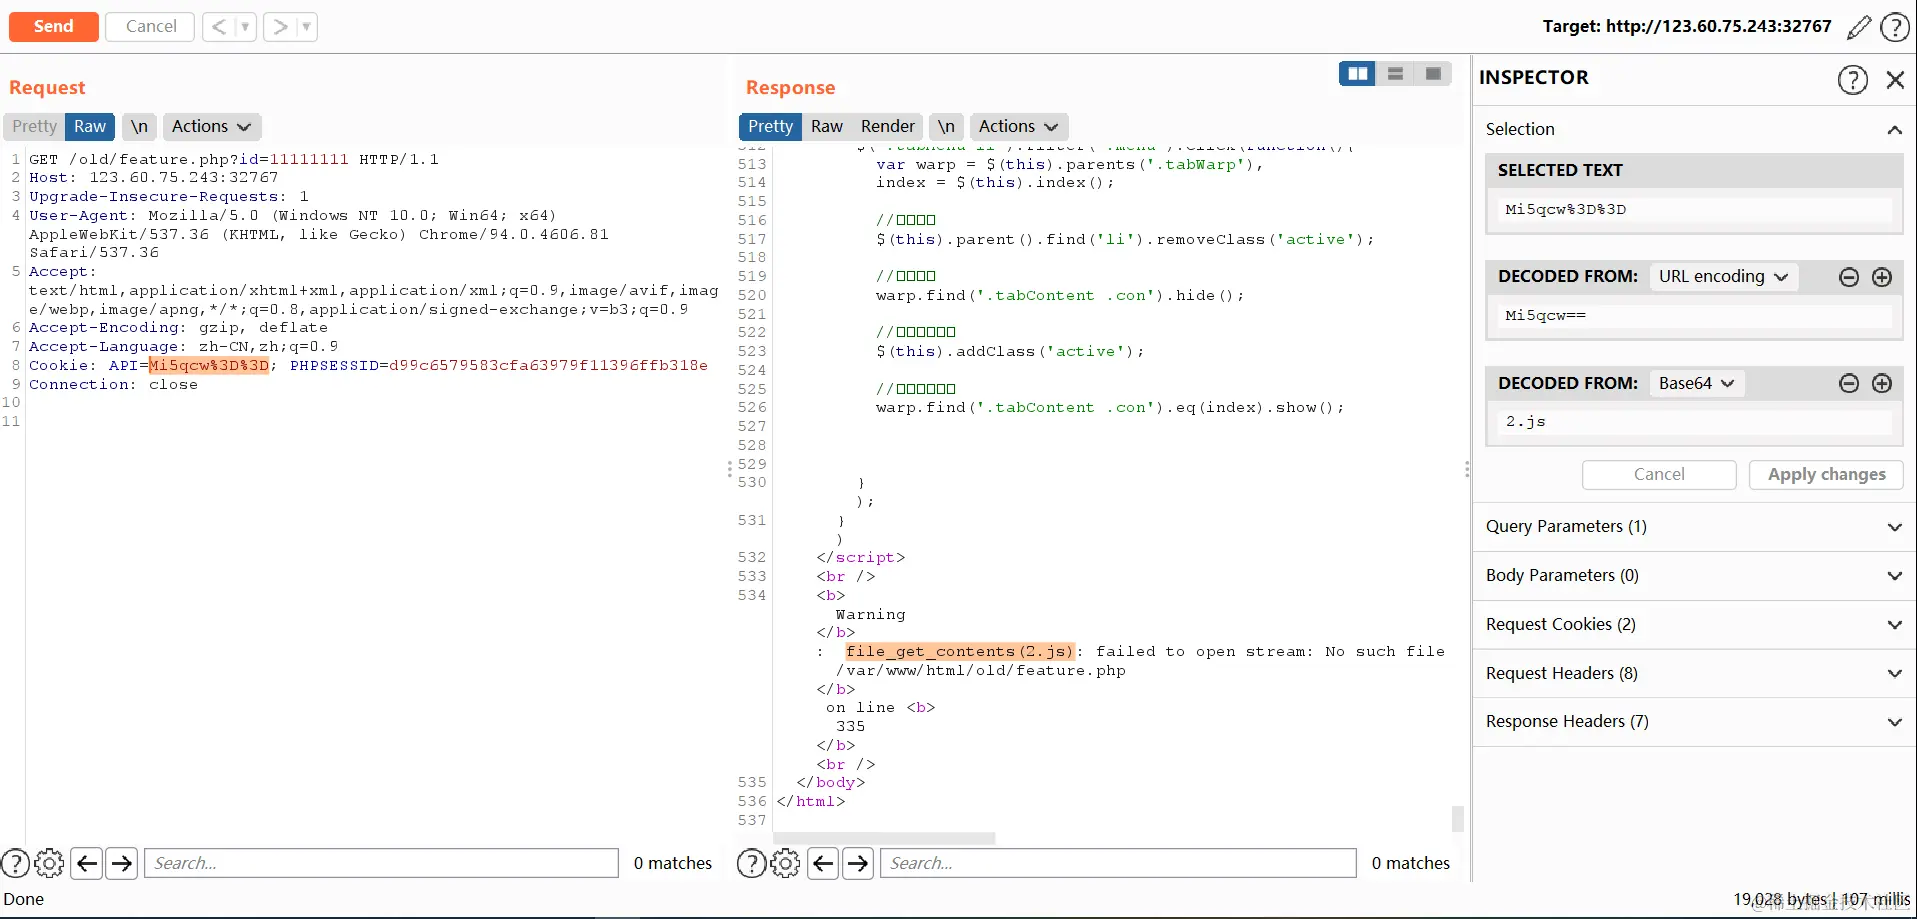This screenshot has height=919, width=1917.
Task: Toggle request newline display \n button
Action: pos(139,127)
